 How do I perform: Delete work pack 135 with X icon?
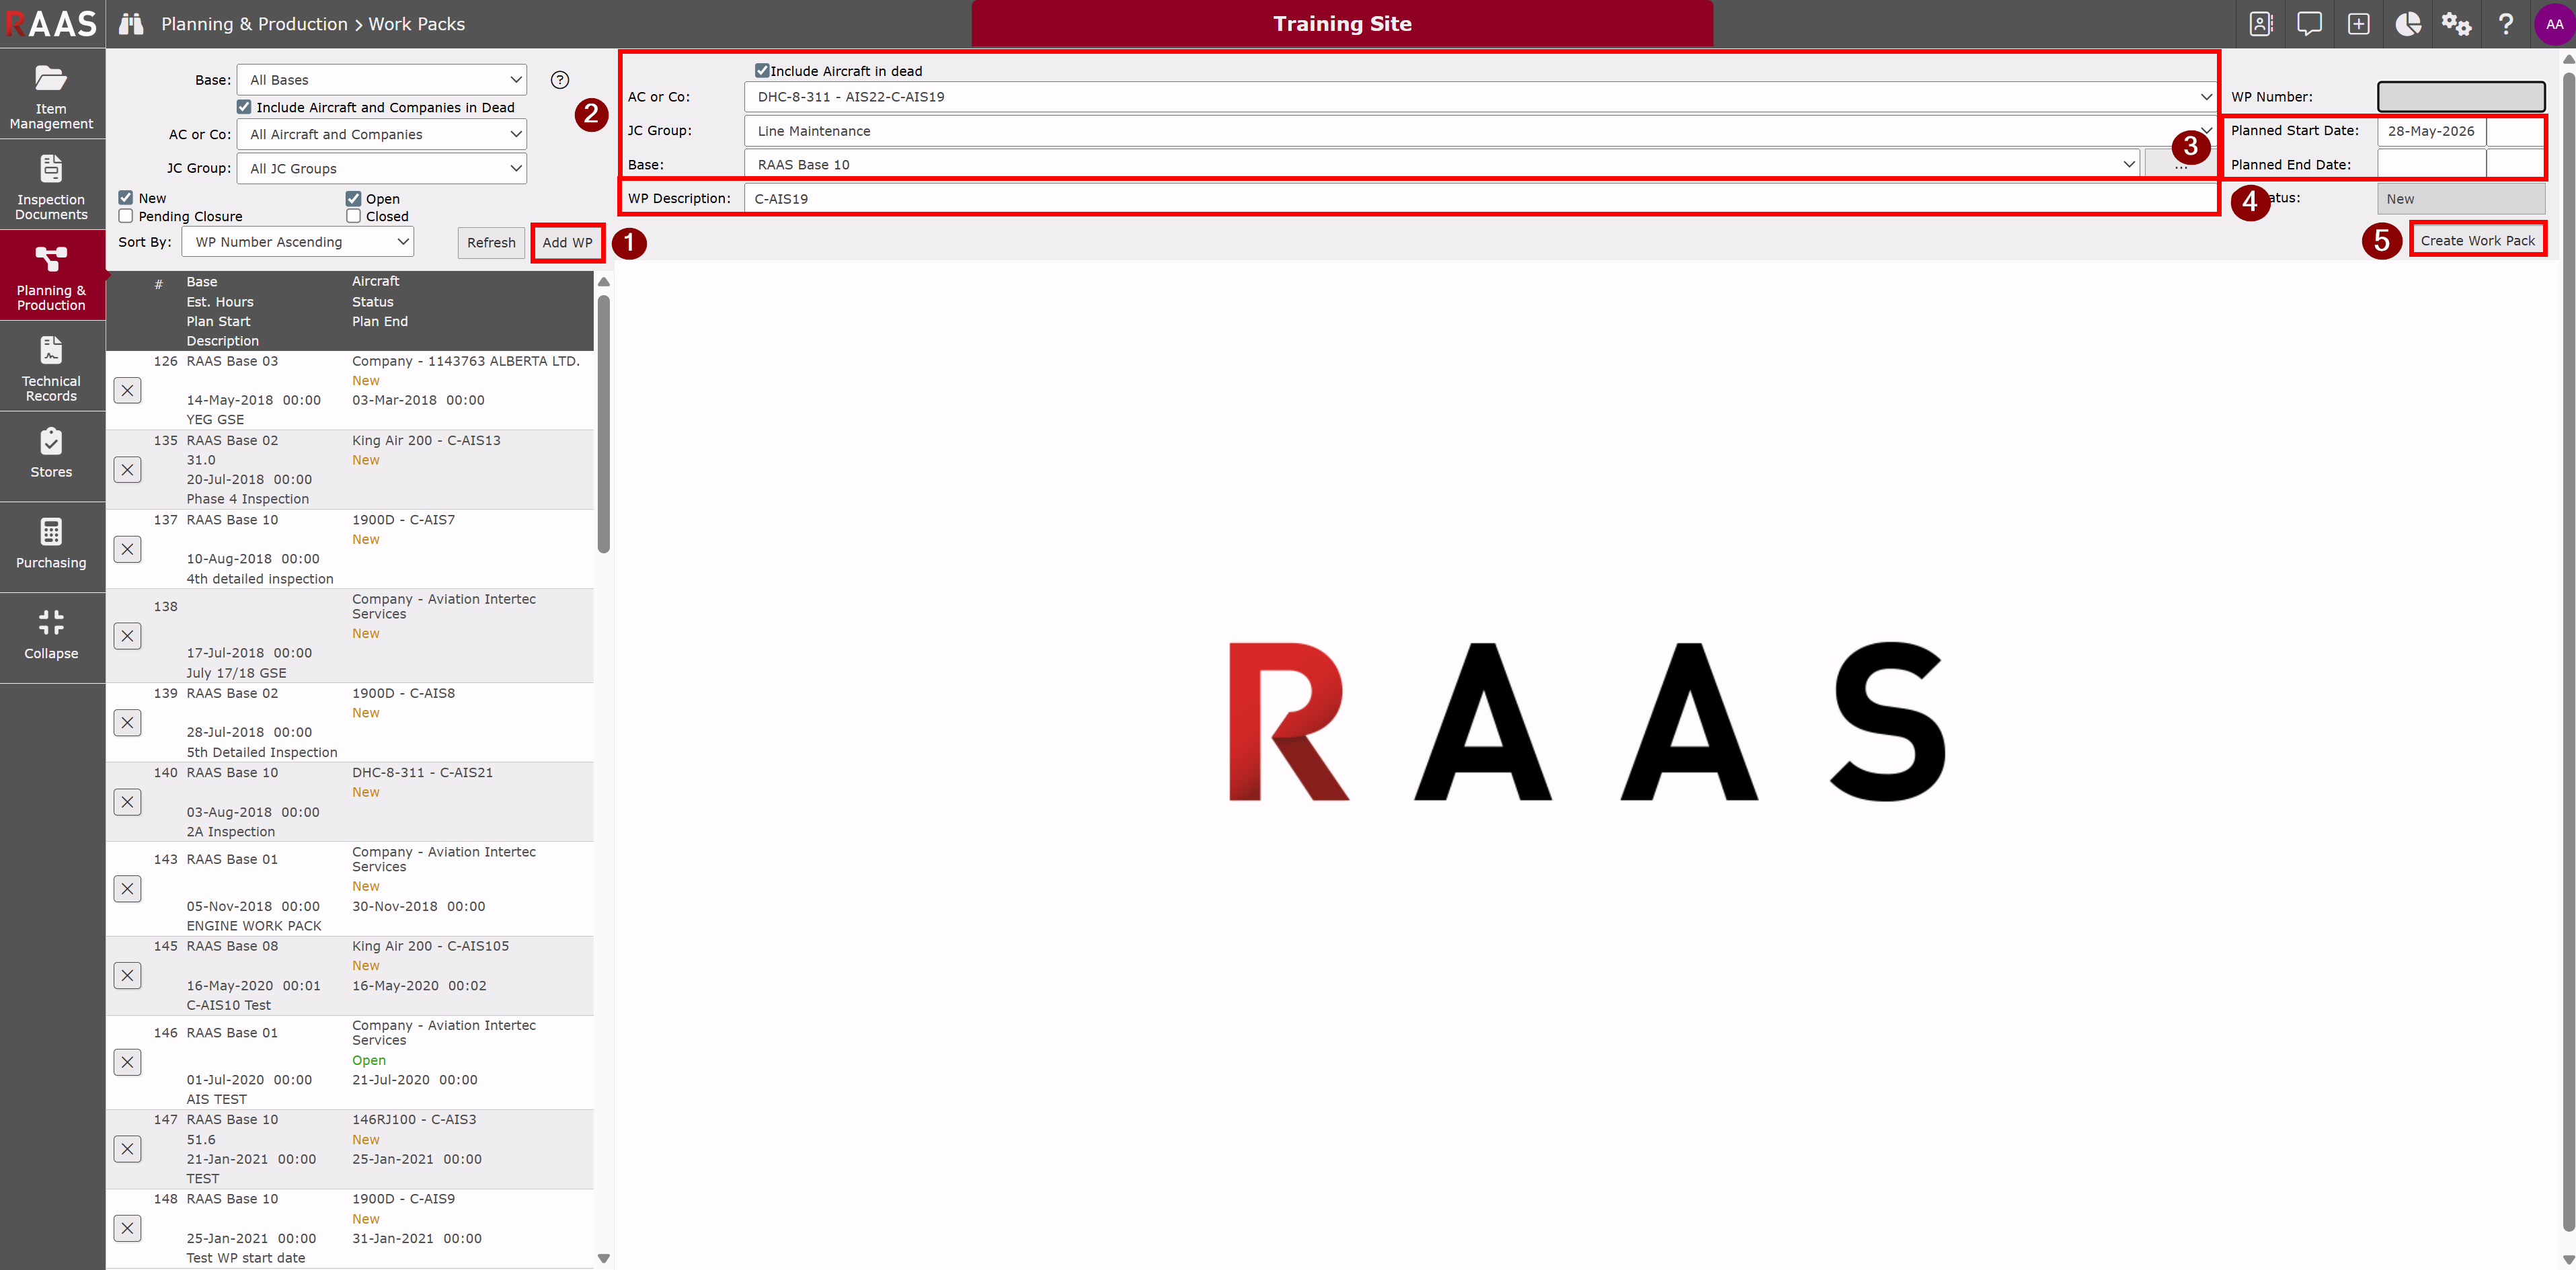(x=127, y=470)
